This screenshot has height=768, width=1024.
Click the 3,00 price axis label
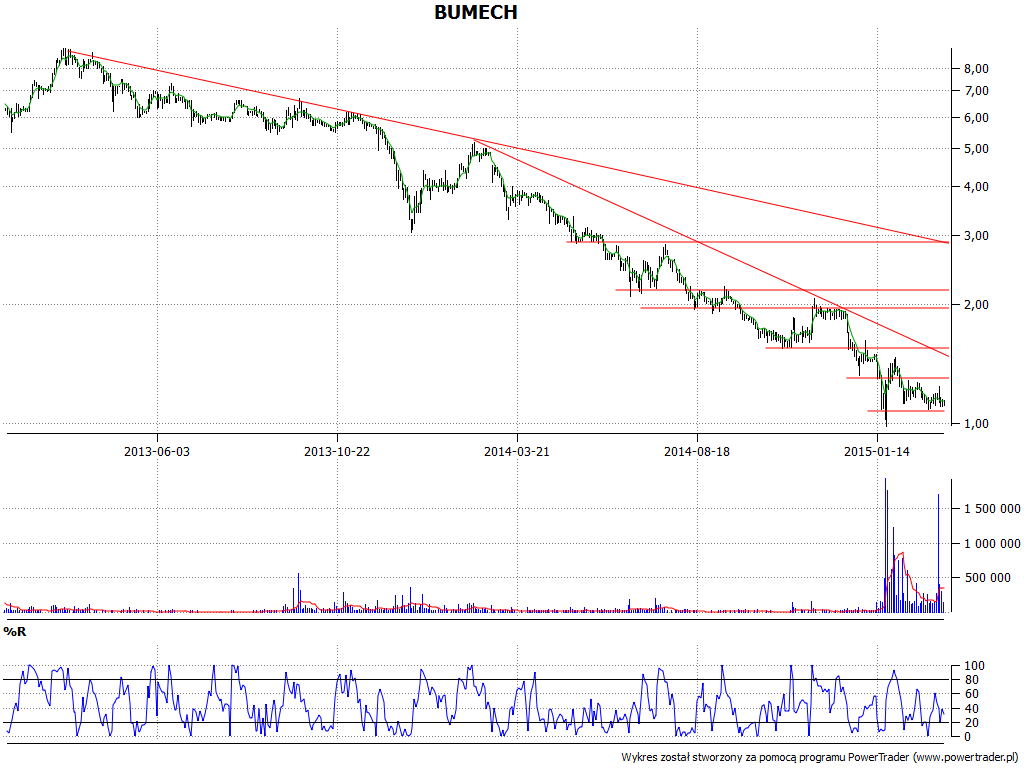pos(976,236)
